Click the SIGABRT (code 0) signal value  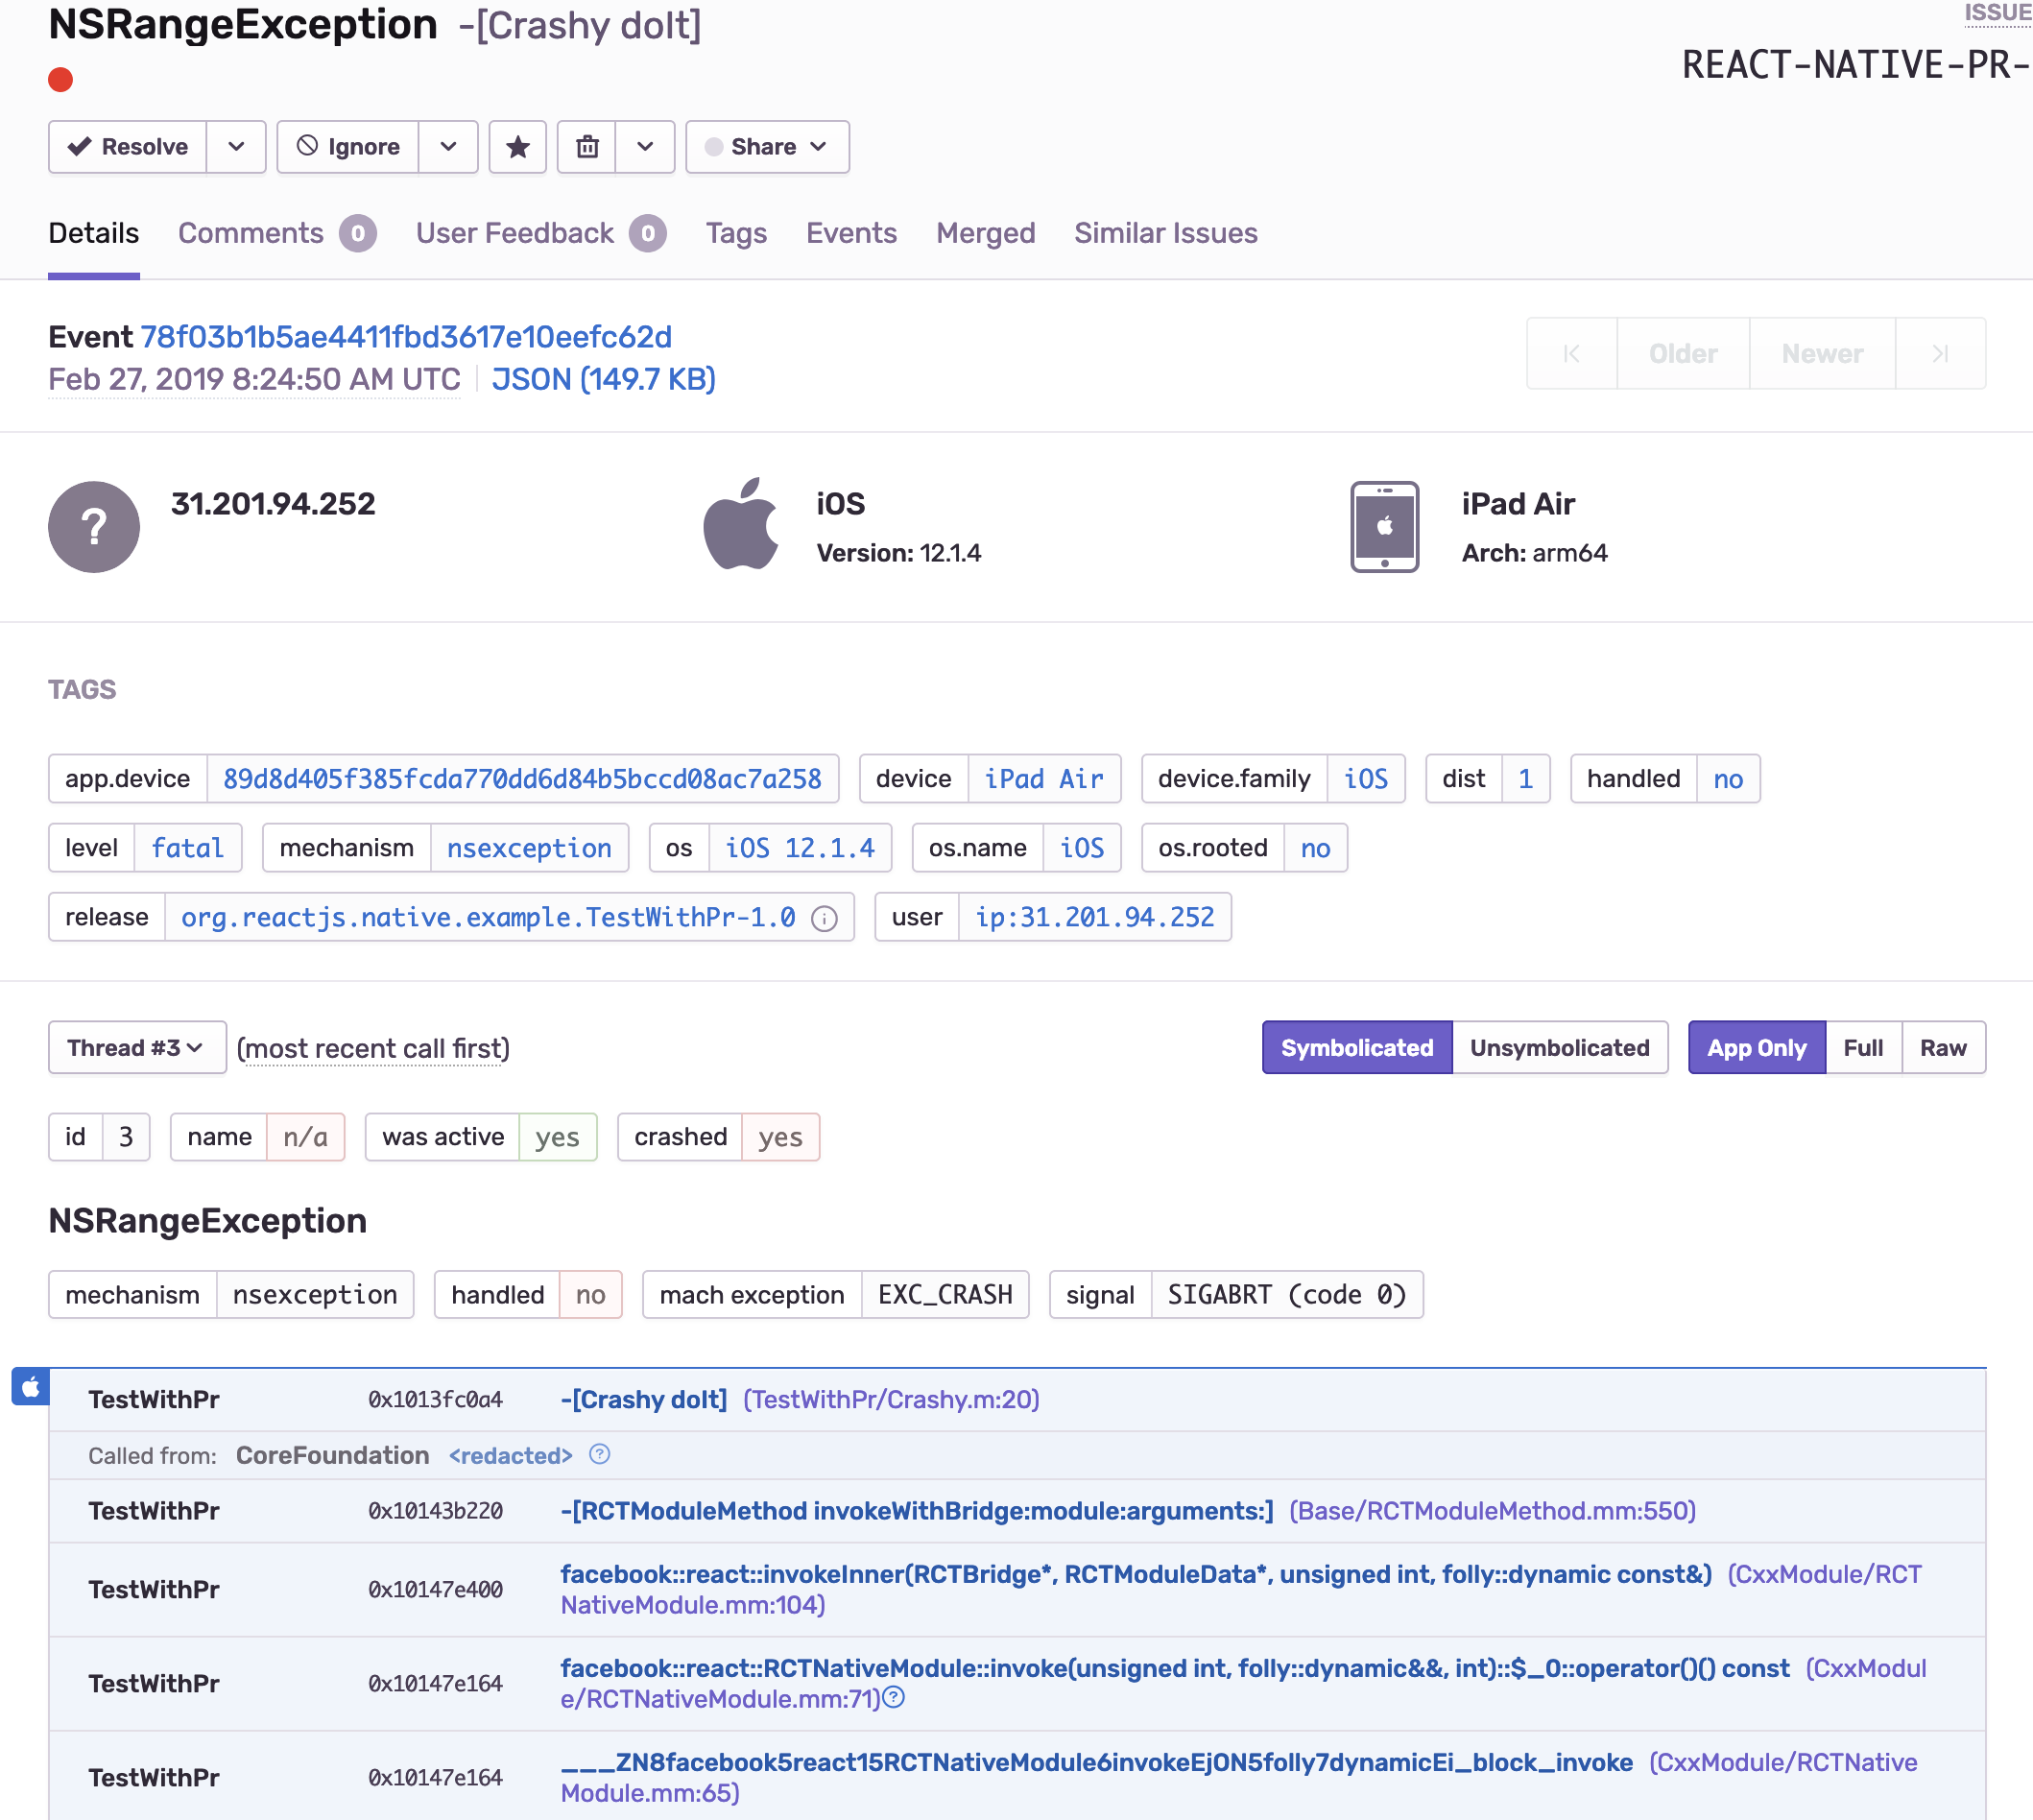(x=1287, y=1295)
